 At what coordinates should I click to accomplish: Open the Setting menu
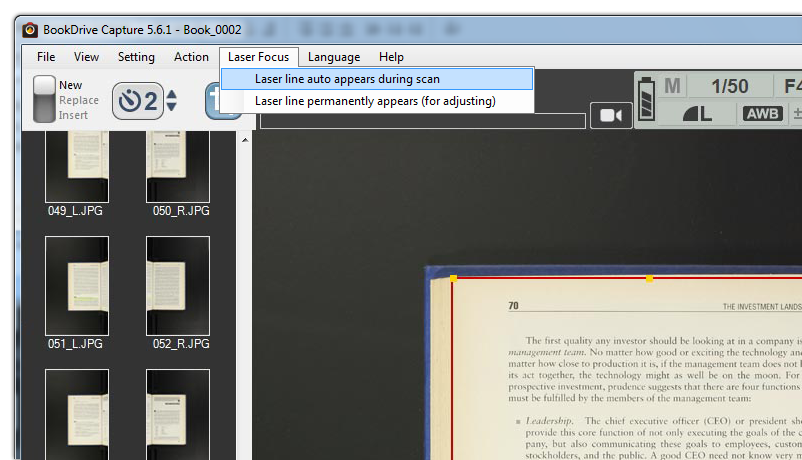[x=136, y=57]
